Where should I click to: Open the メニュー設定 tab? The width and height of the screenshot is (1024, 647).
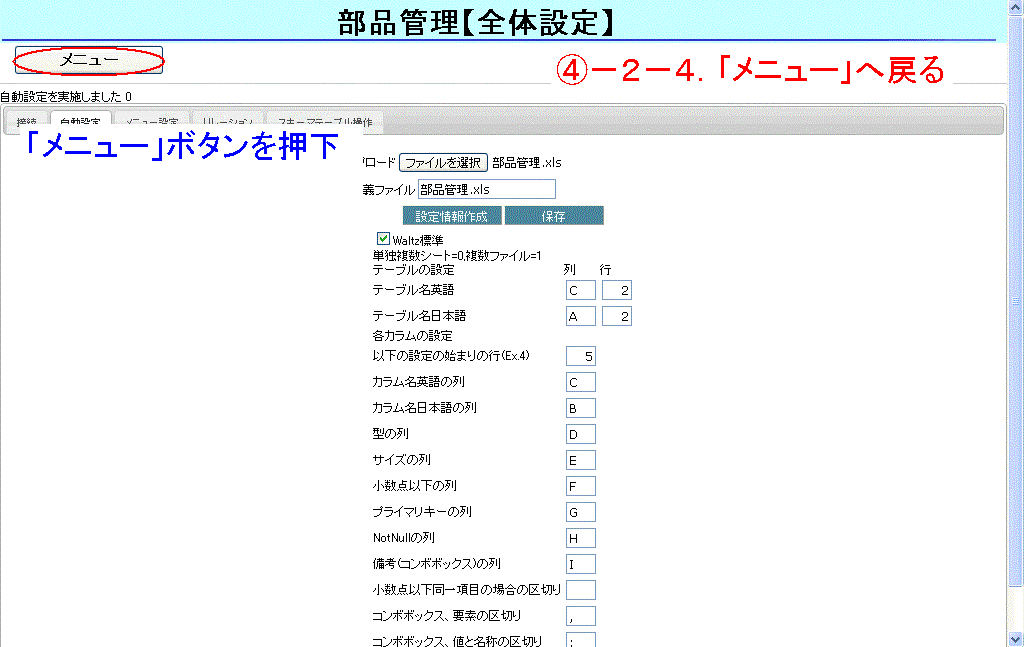click(152, 123)
